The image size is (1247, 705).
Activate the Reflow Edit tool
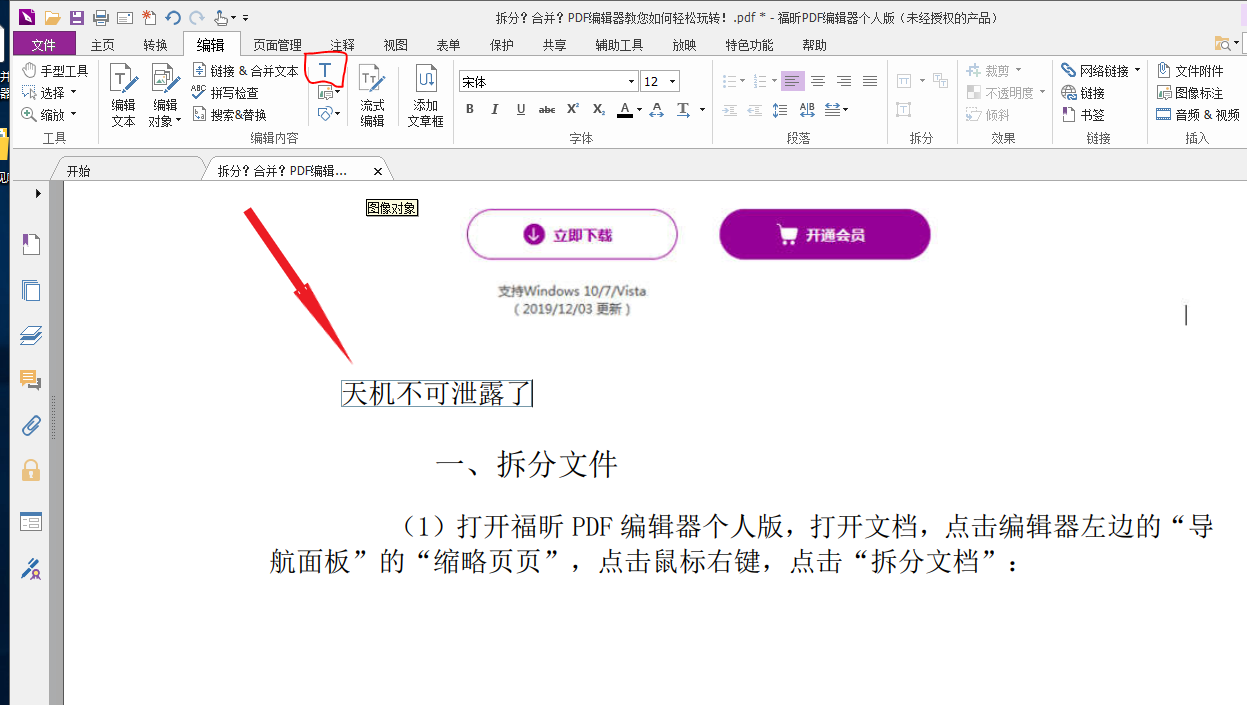click(372, 95)
